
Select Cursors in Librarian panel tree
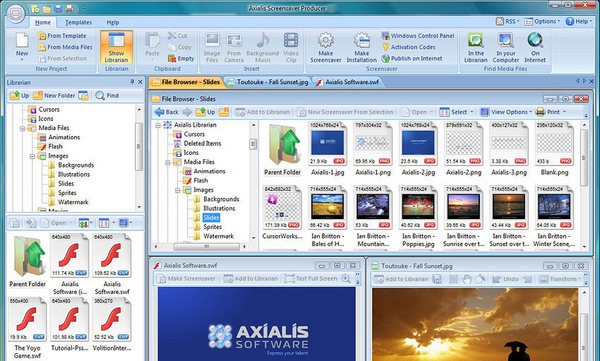(x=49, y=109)
